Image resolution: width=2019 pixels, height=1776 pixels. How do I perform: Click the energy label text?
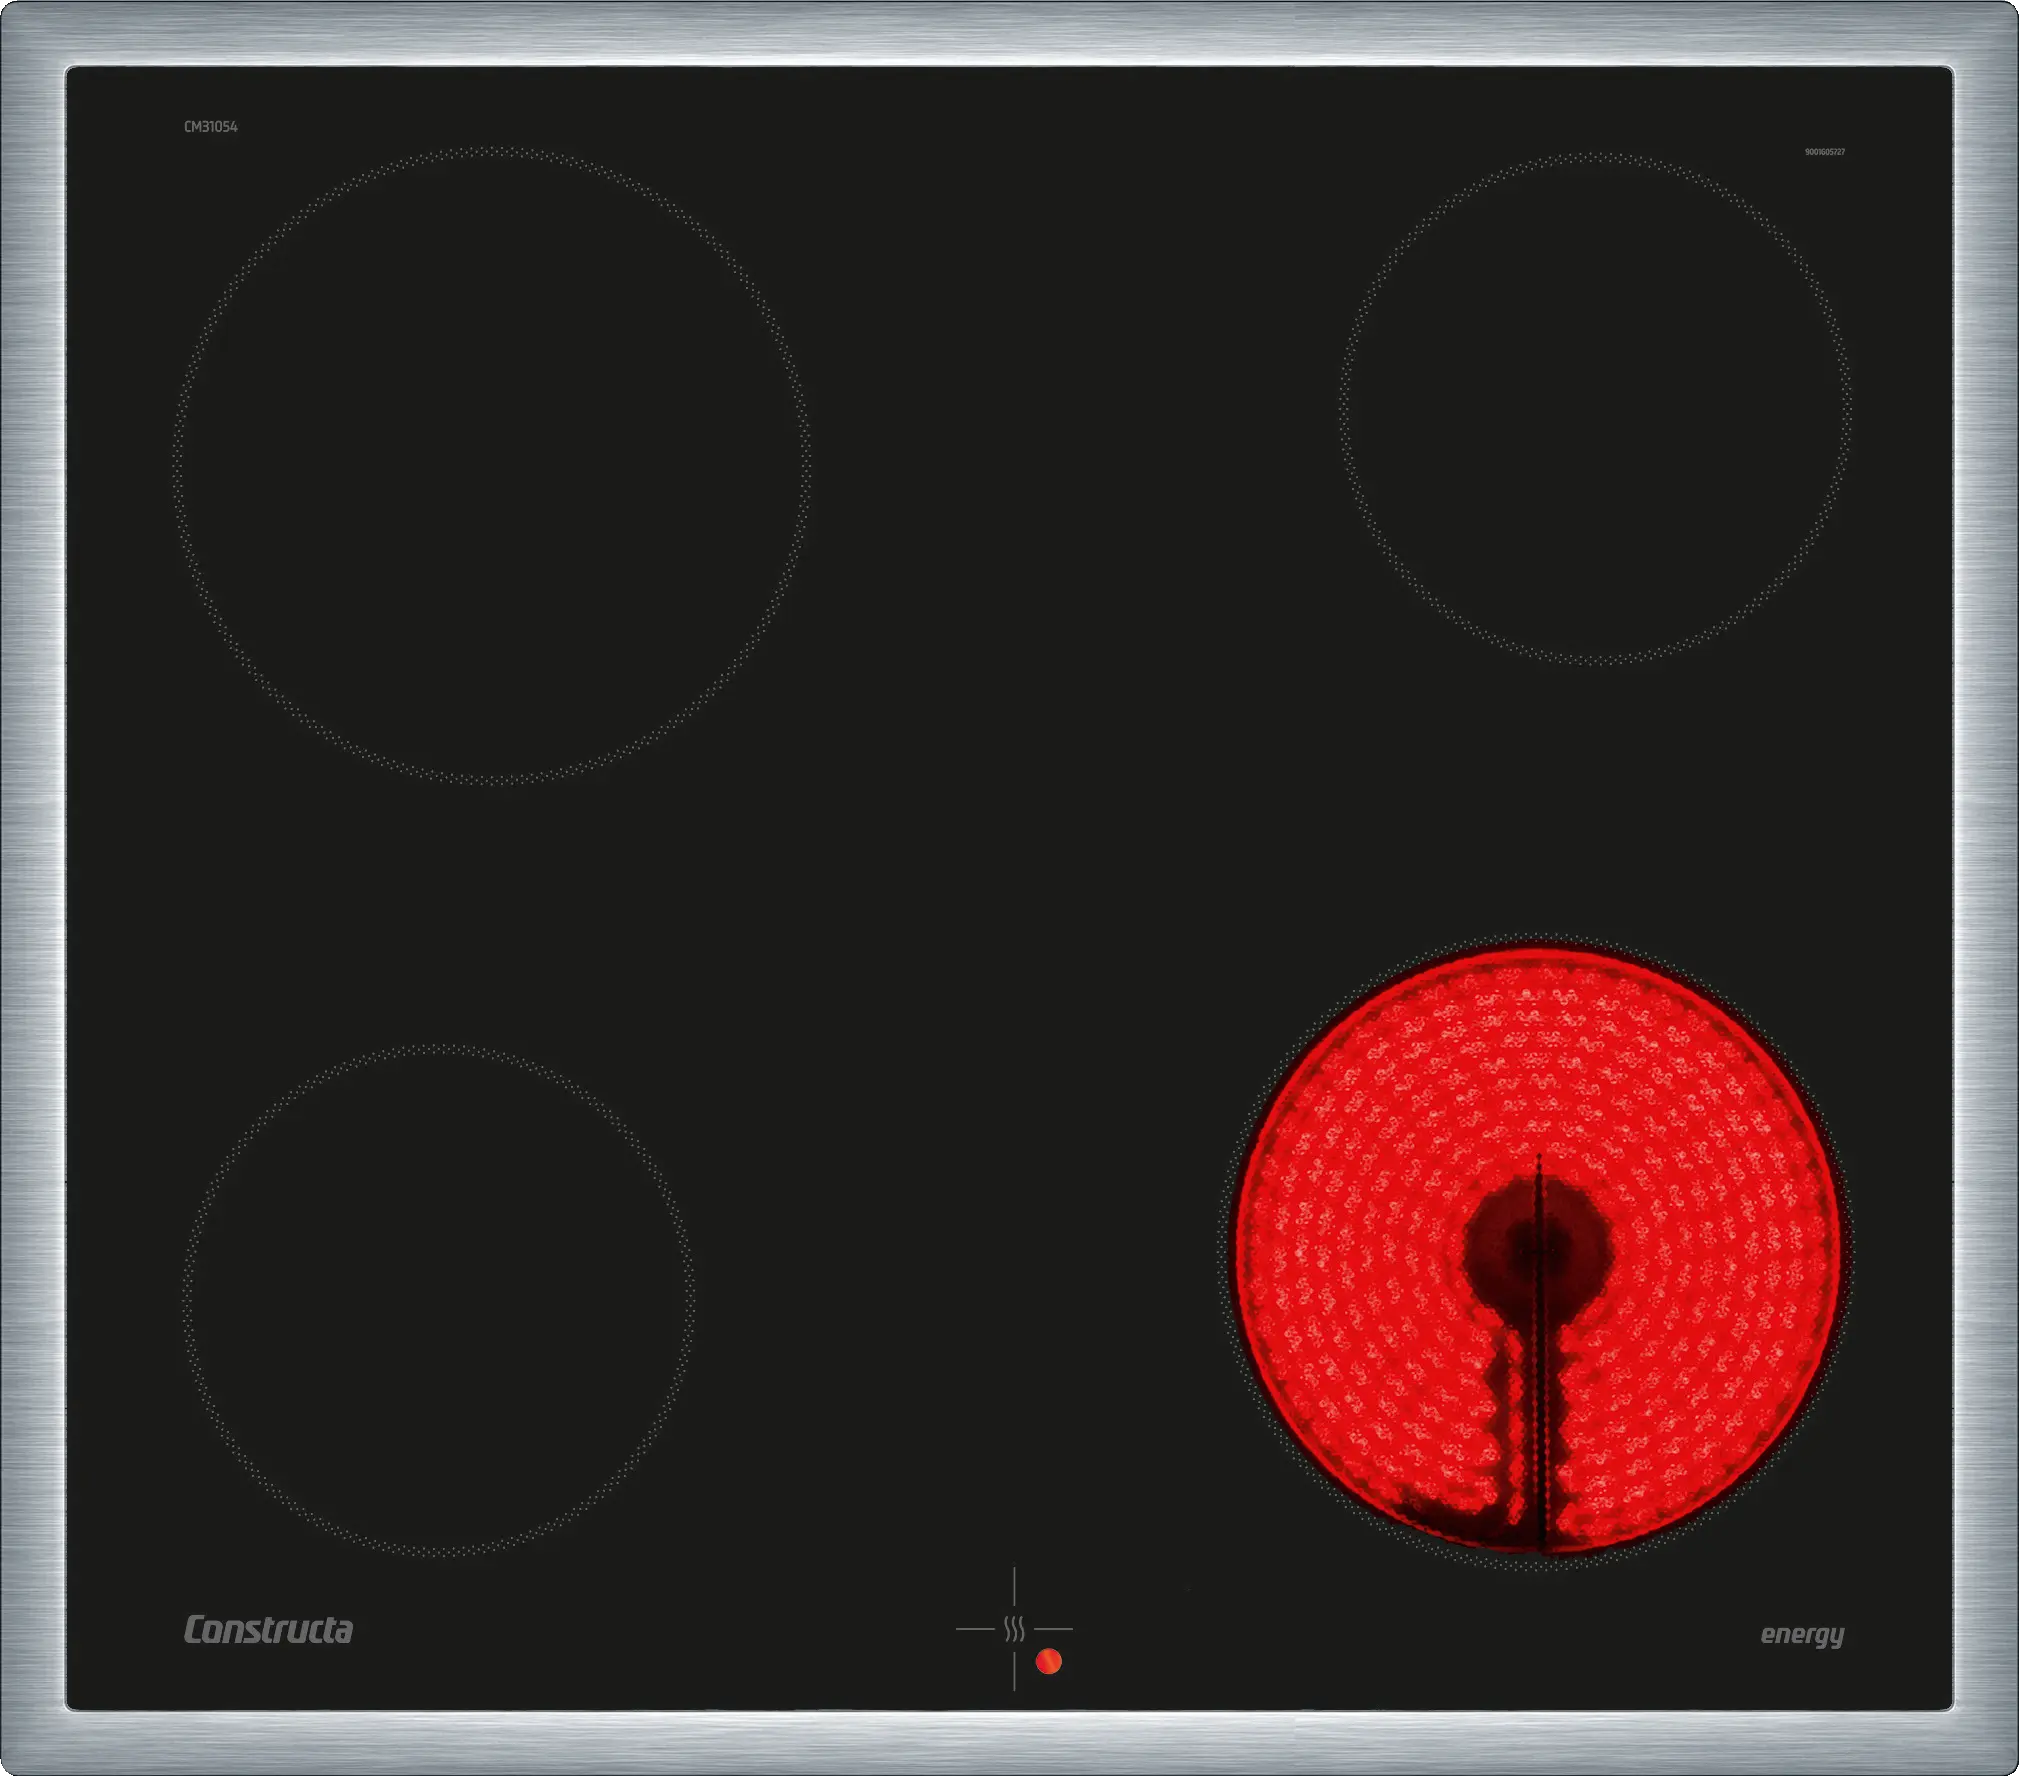pos(1802,1635)
